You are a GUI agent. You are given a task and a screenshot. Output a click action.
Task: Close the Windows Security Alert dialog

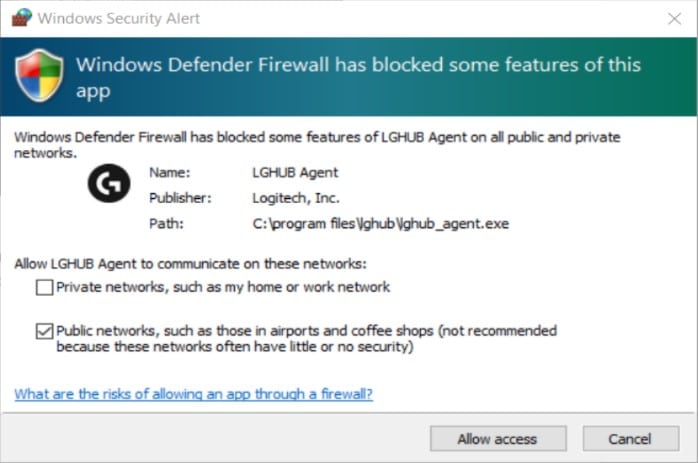click(673, 18)
